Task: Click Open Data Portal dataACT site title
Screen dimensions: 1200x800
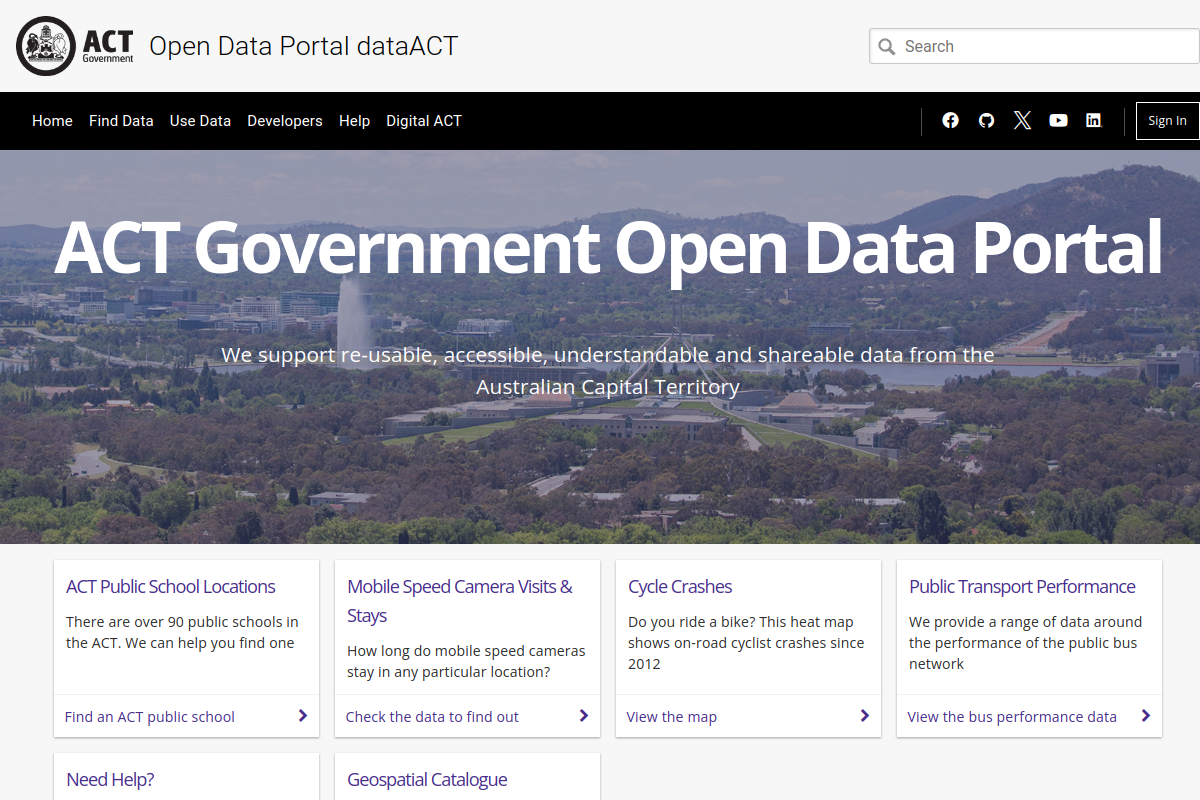Action: click(x=303, y=46)
